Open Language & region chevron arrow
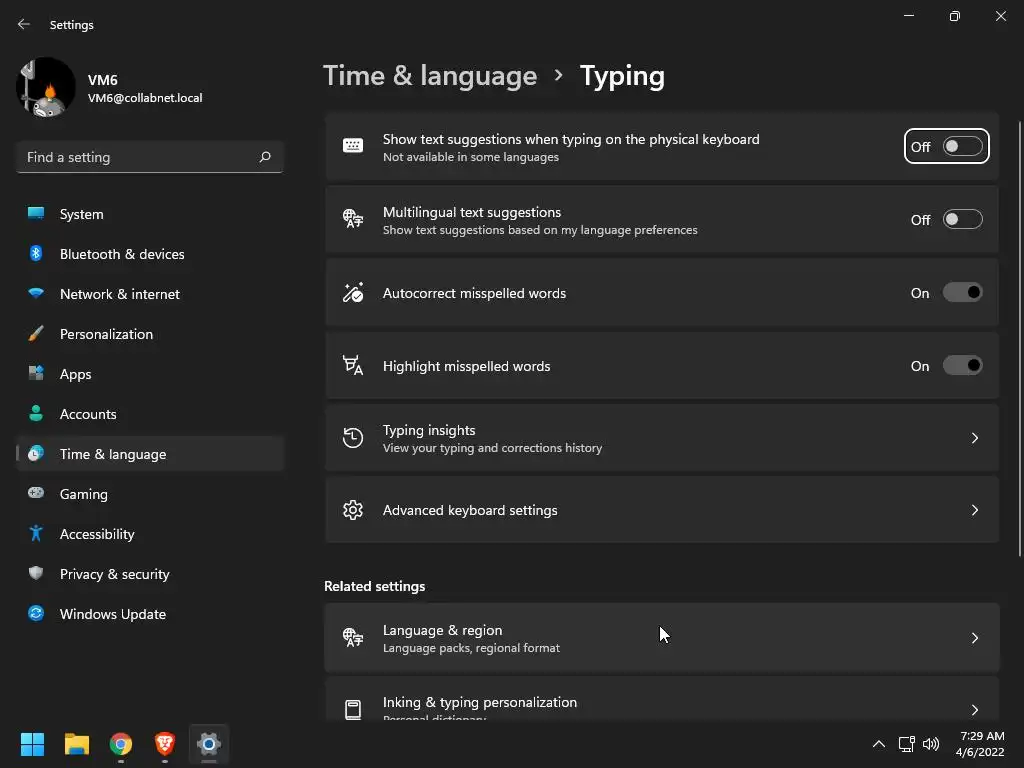The width and height of the screenshot is (1024, 768). [975, 638]
